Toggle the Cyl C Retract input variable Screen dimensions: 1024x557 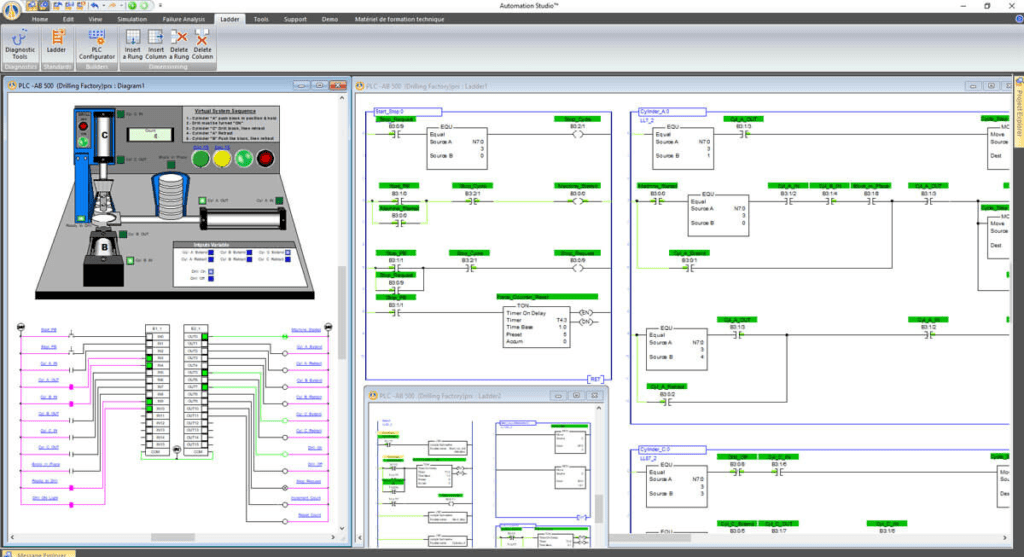point(288,259)
